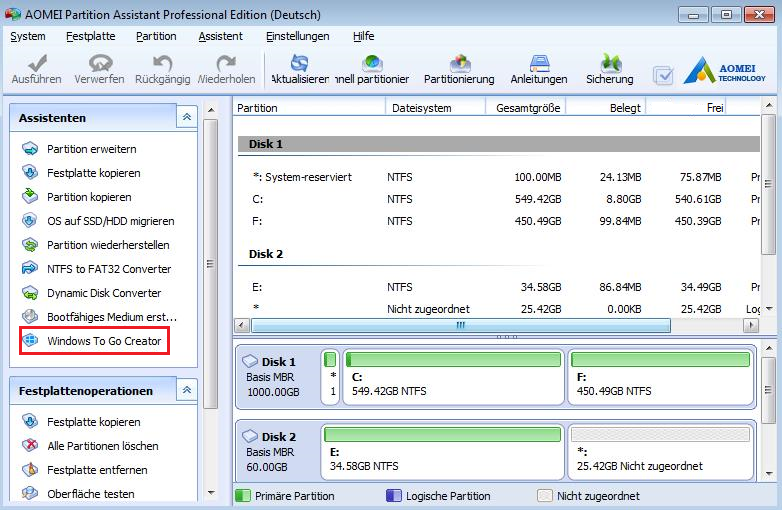Click the NTFS to FAT32 Converter icon
Screen dimensions: 782x510
[x=30, y=268]
